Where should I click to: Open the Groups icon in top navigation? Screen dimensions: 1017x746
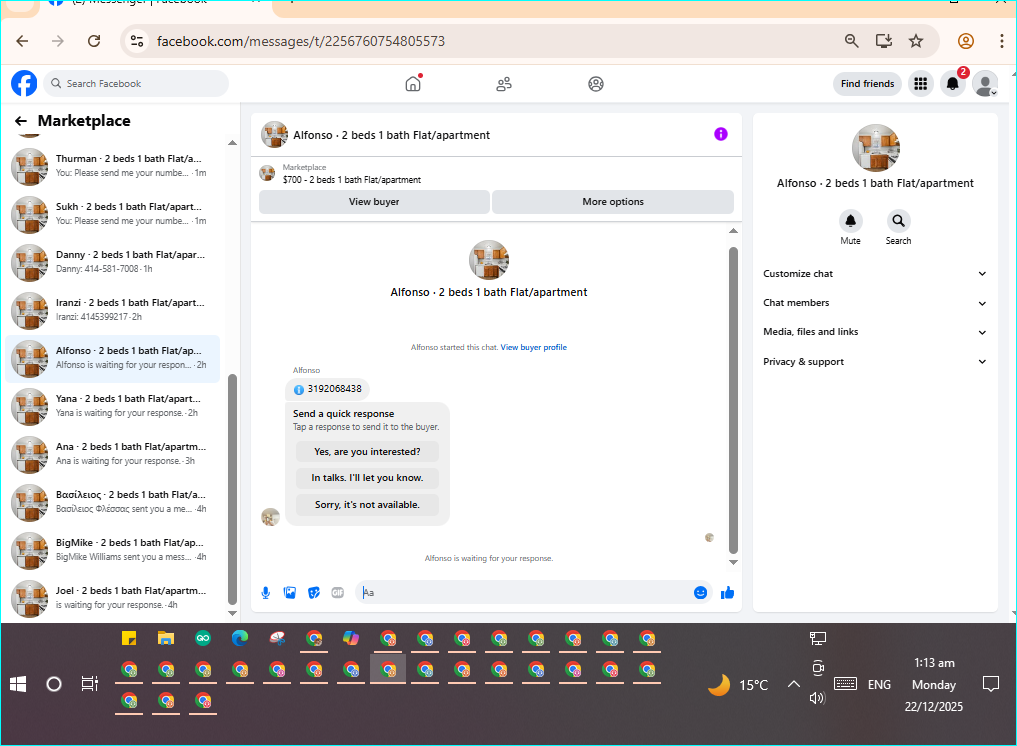coord(595,84)
